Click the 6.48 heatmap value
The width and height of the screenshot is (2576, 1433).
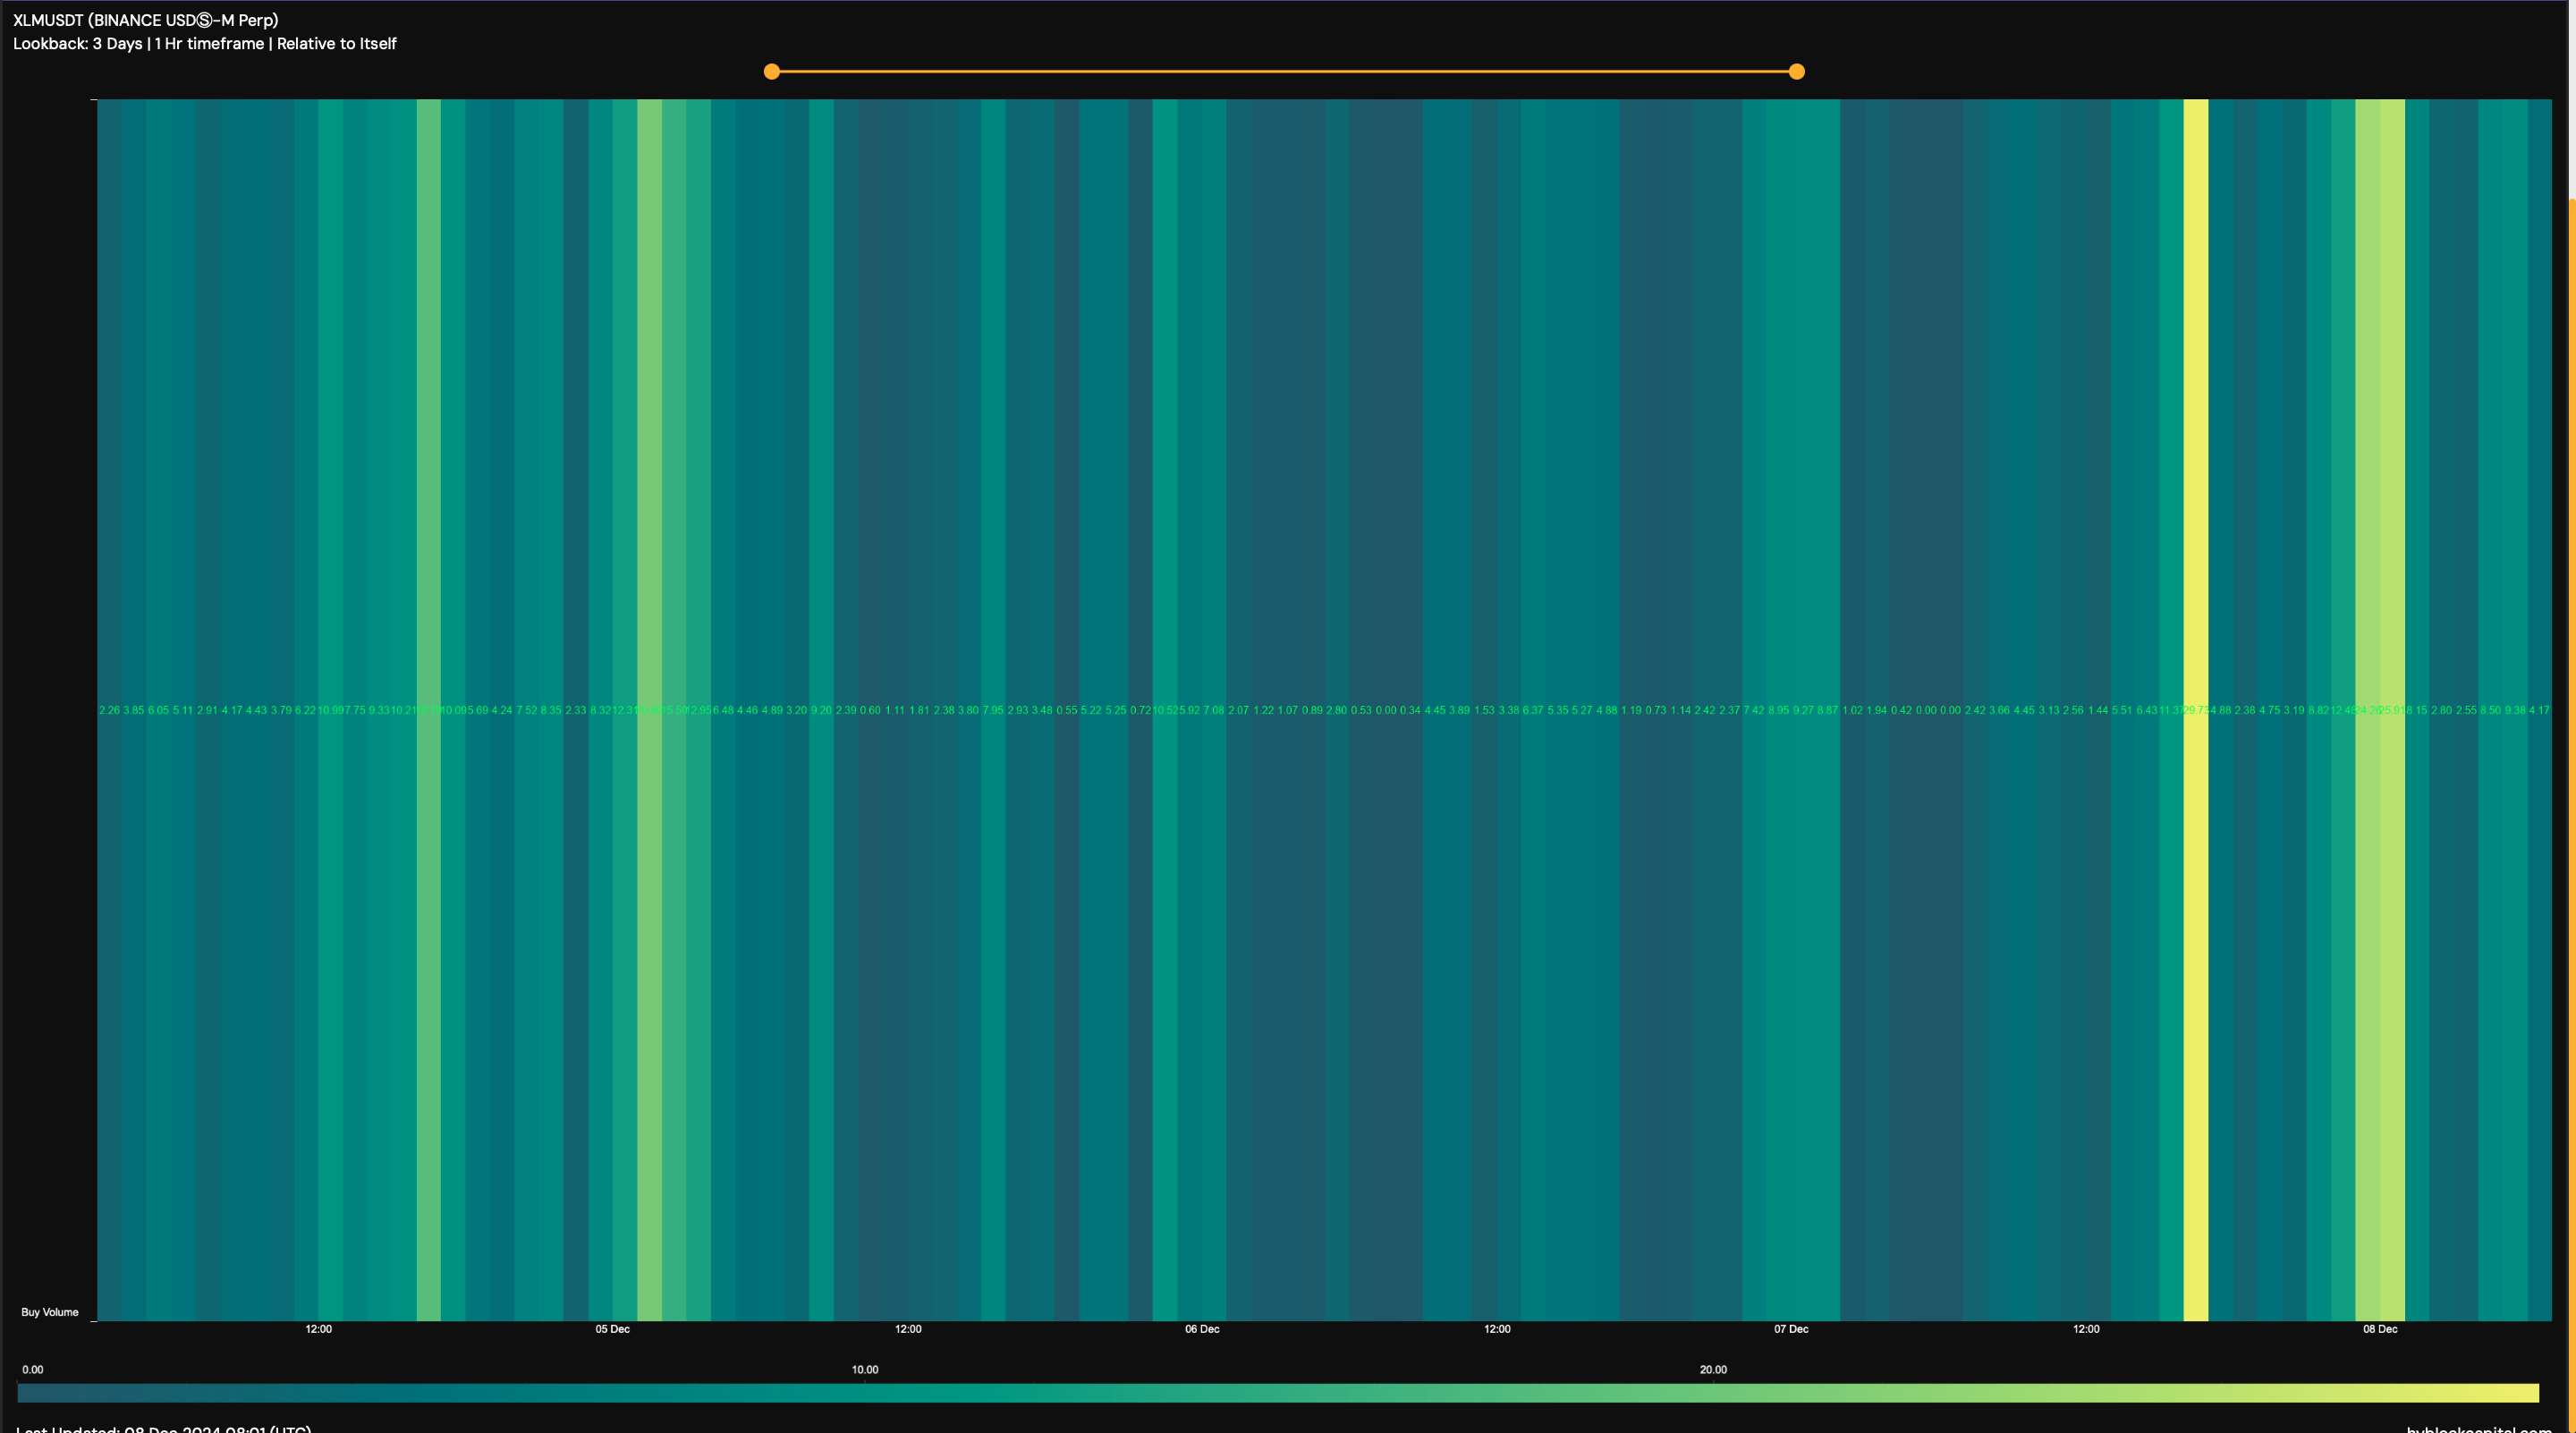[723, 710]
